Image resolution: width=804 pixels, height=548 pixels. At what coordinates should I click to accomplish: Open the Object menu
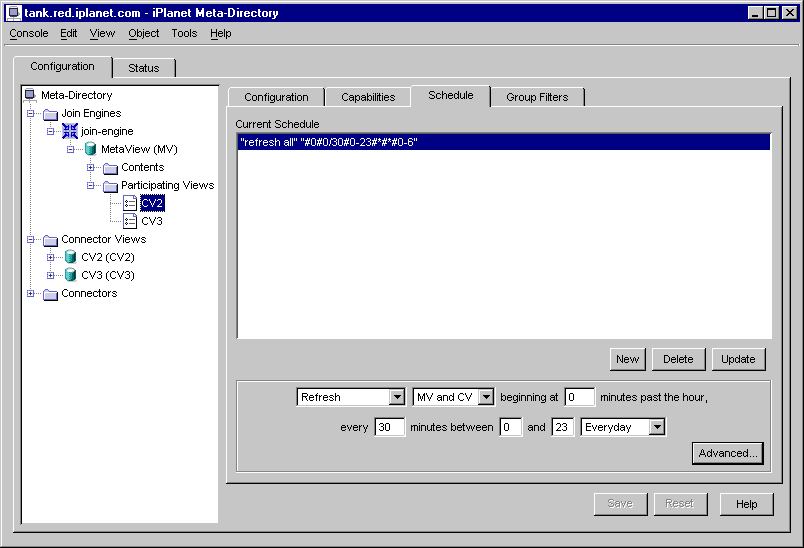tap(144, 33)
